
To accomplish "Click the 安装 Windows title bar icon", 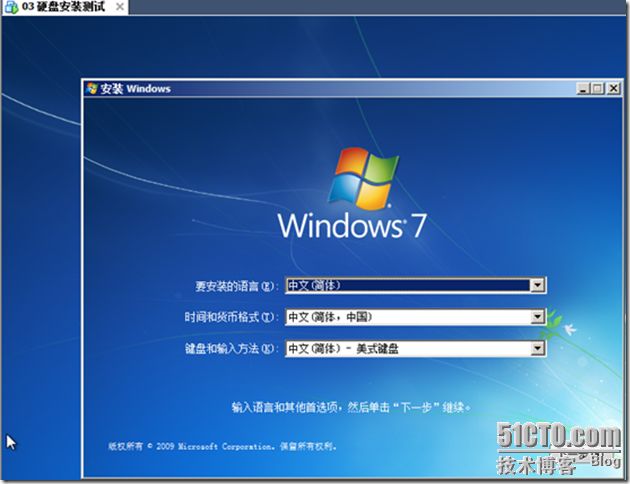I will click(x=92, y=88).
